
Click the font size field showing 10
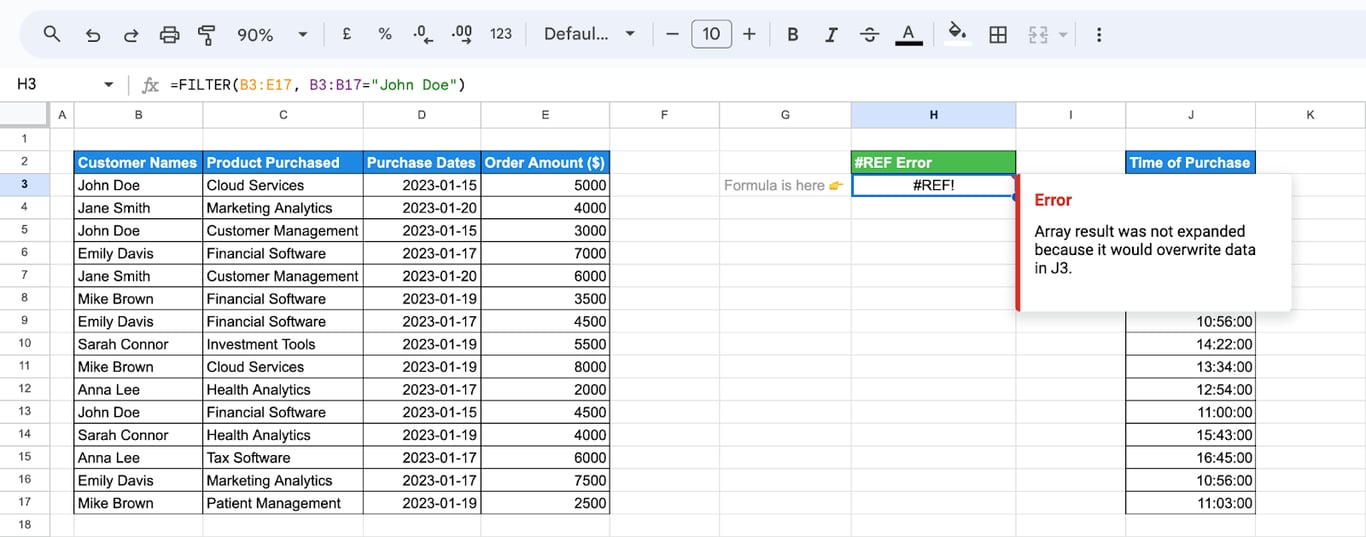pos(711,34)
